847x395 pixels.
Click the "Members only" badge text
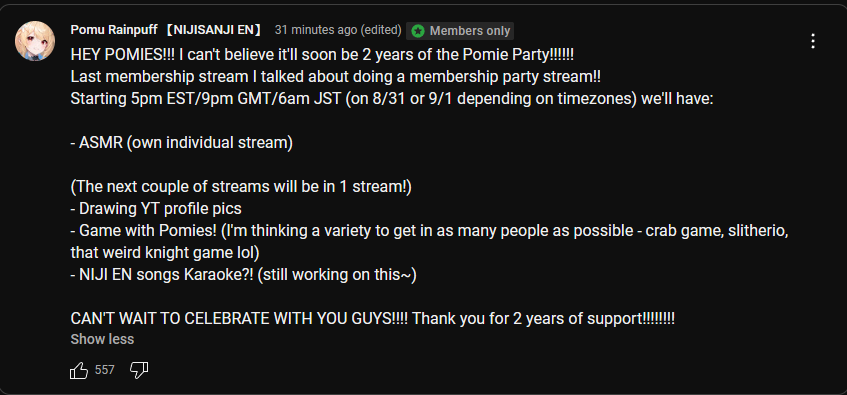pyautogui.click(x=470, y=31)
